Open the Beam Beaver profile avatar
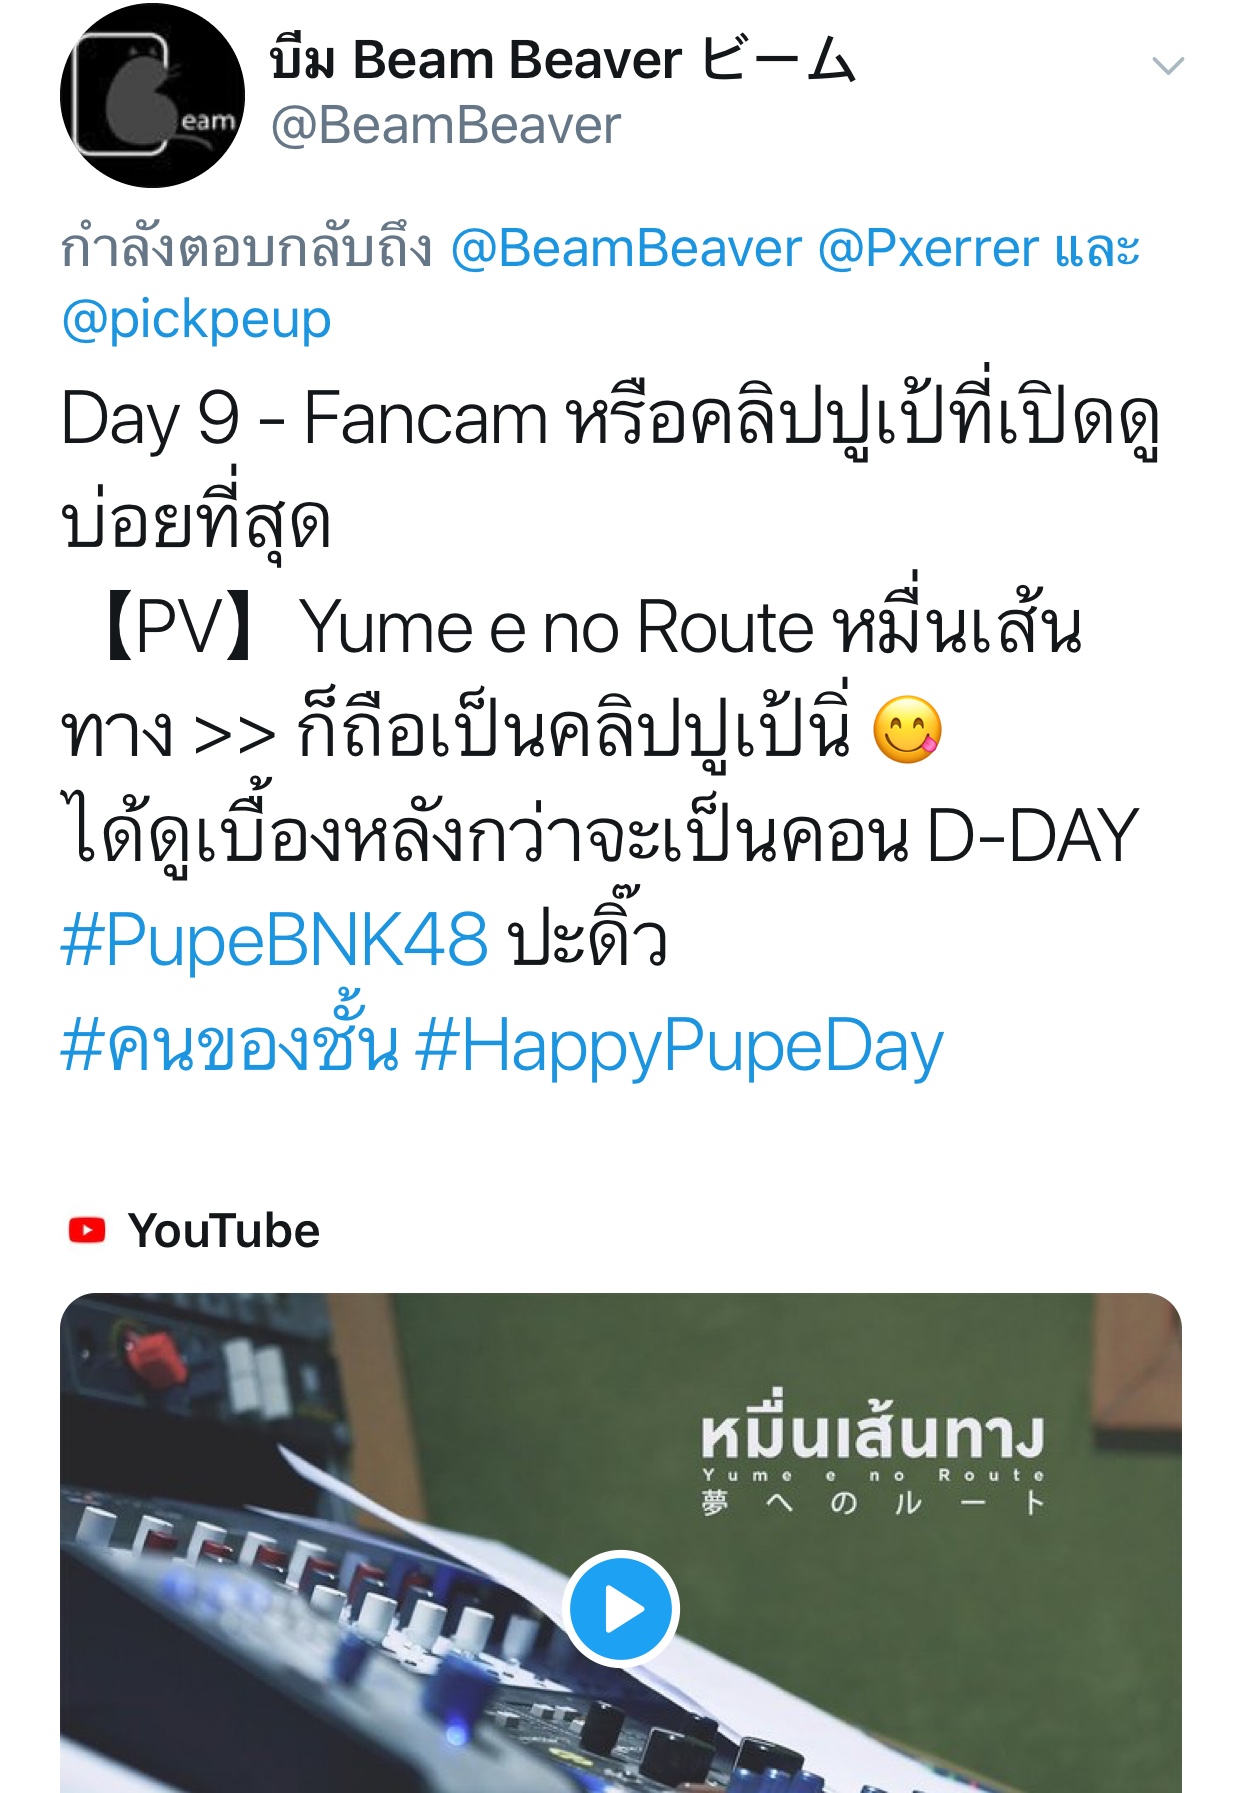 point(152,95)
